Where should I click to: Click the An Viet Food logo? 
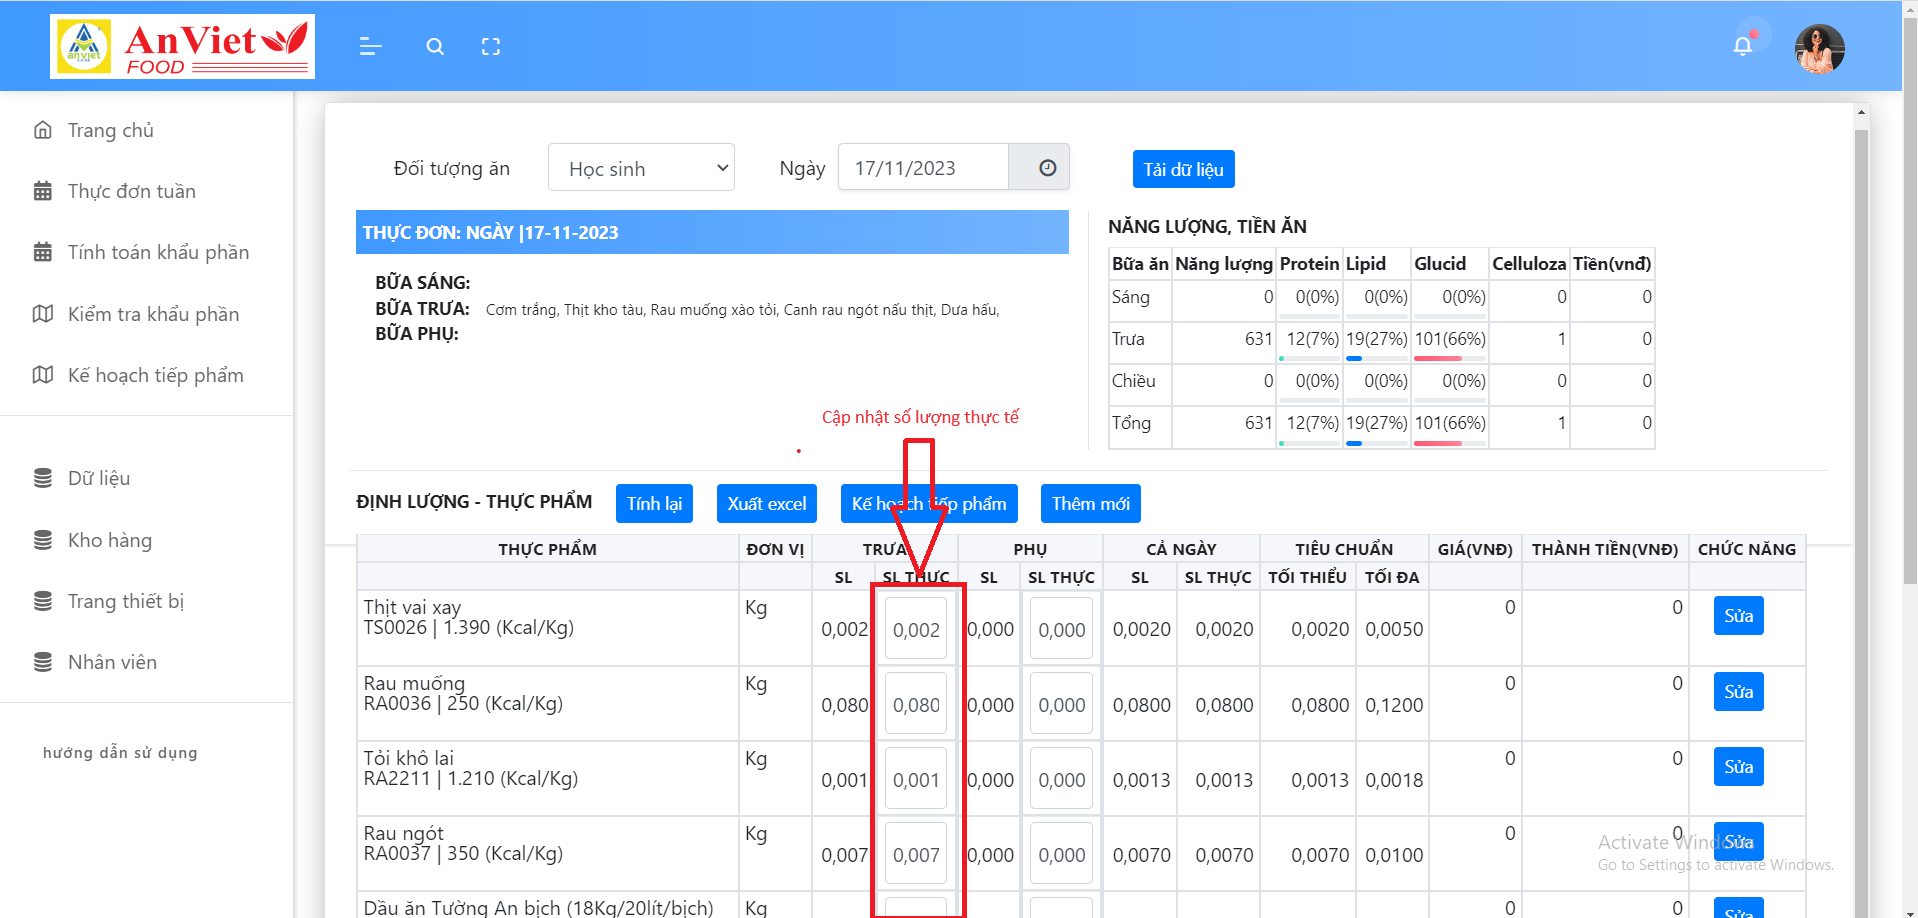[x=183, y=47]
